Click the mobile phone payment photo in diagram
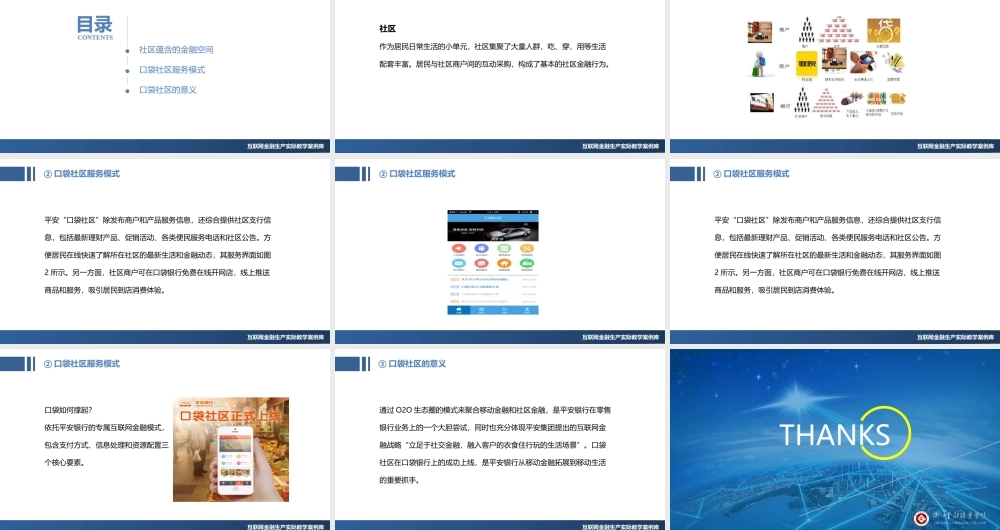The image size is (1000, 530). coord(864,63)
